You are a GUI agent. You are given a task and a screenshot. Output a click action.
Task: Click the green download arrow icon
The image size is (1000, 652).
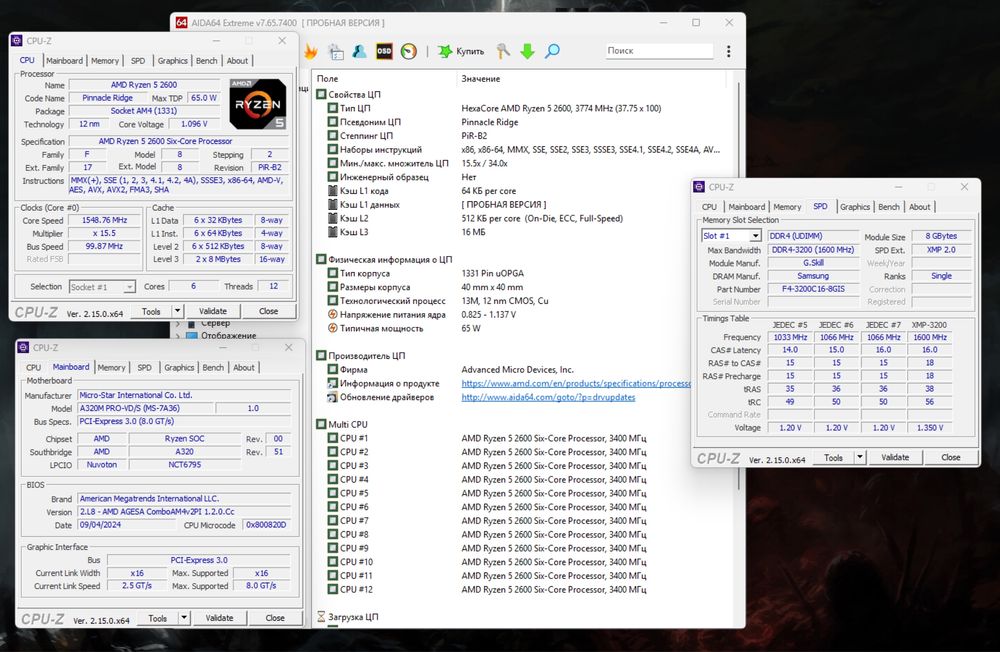pyautogui.click(x=527, y=51)
